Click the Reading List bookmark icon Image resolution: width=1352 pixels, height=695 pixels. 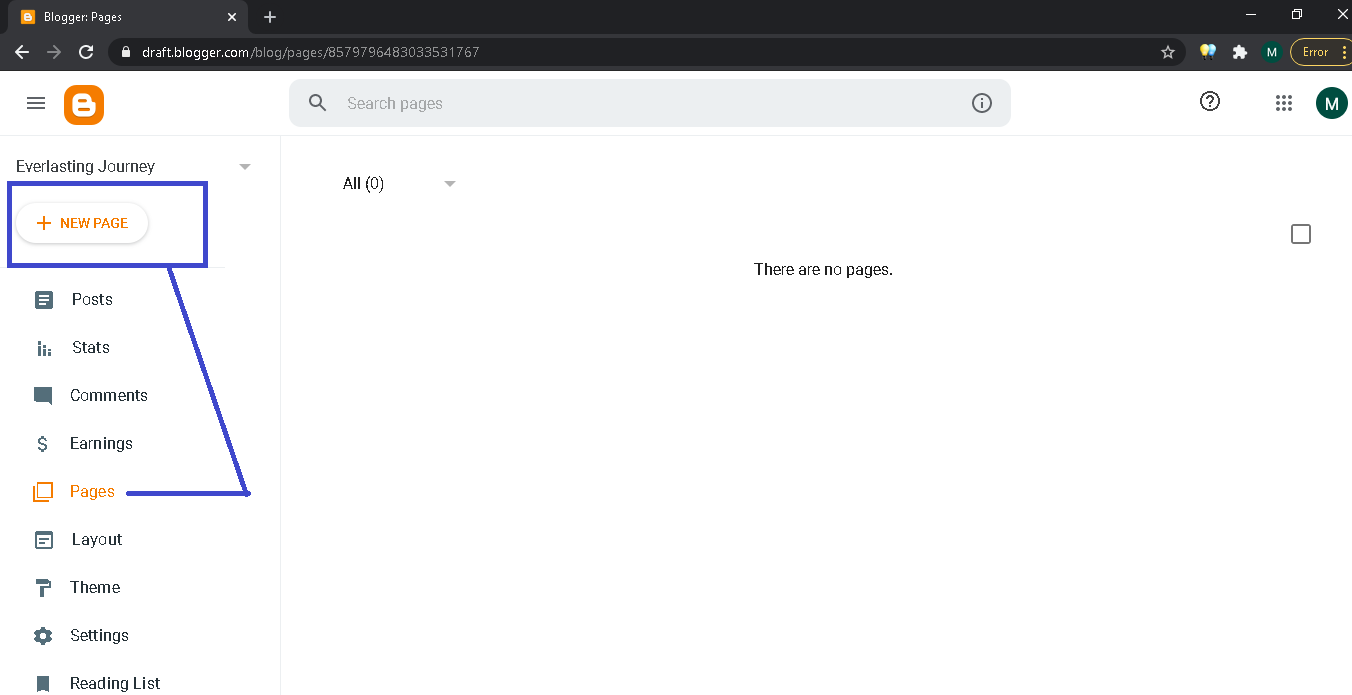tap(43, 682)
